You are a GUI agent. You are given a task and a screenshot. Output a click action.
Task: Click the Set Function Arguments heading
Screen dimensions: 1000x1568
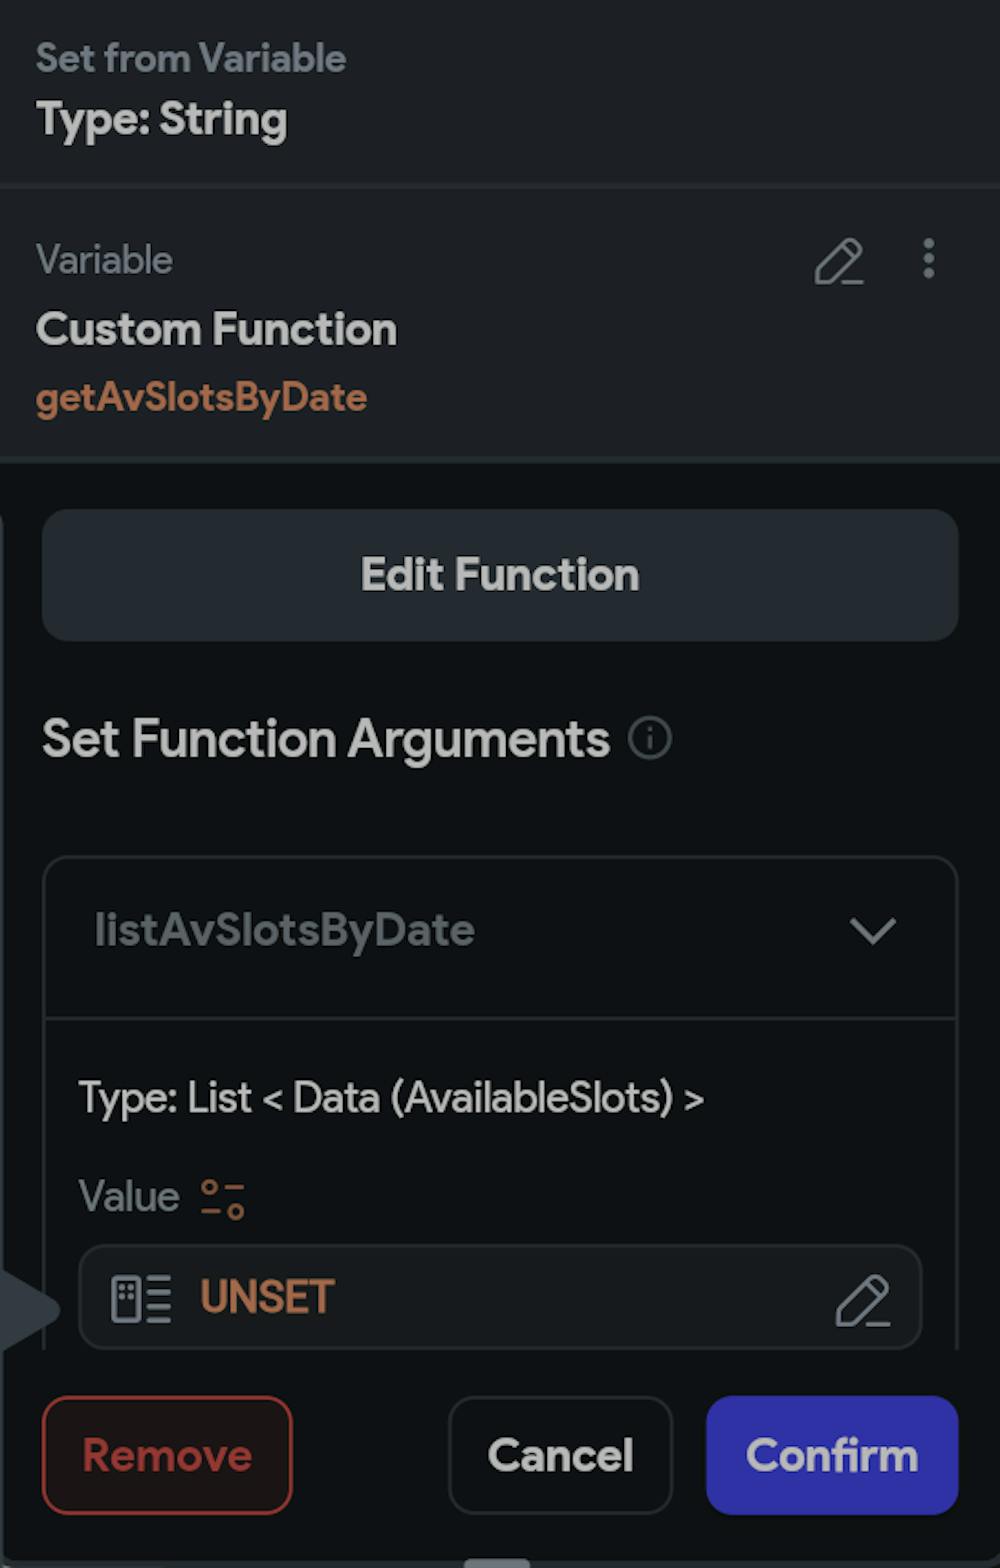326,740
